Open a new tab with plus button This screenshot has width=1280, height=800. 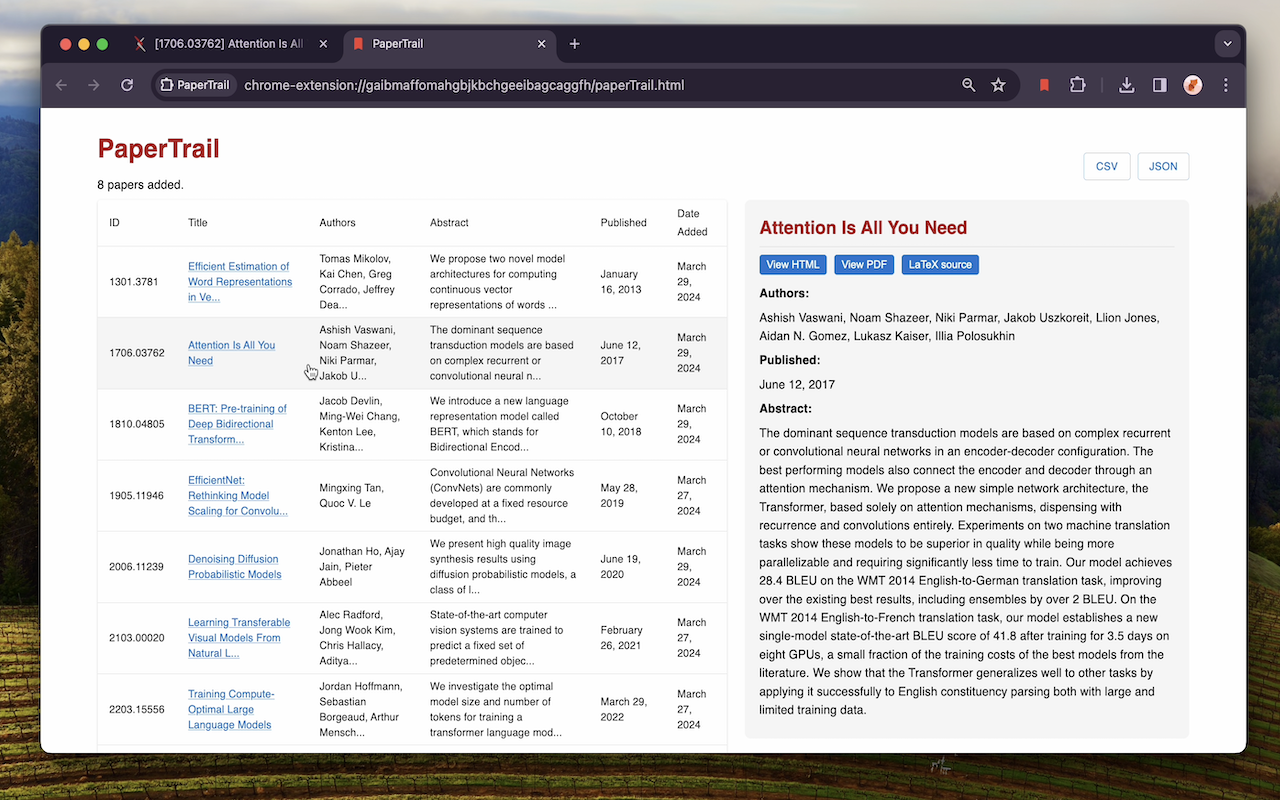coord(574,44)
